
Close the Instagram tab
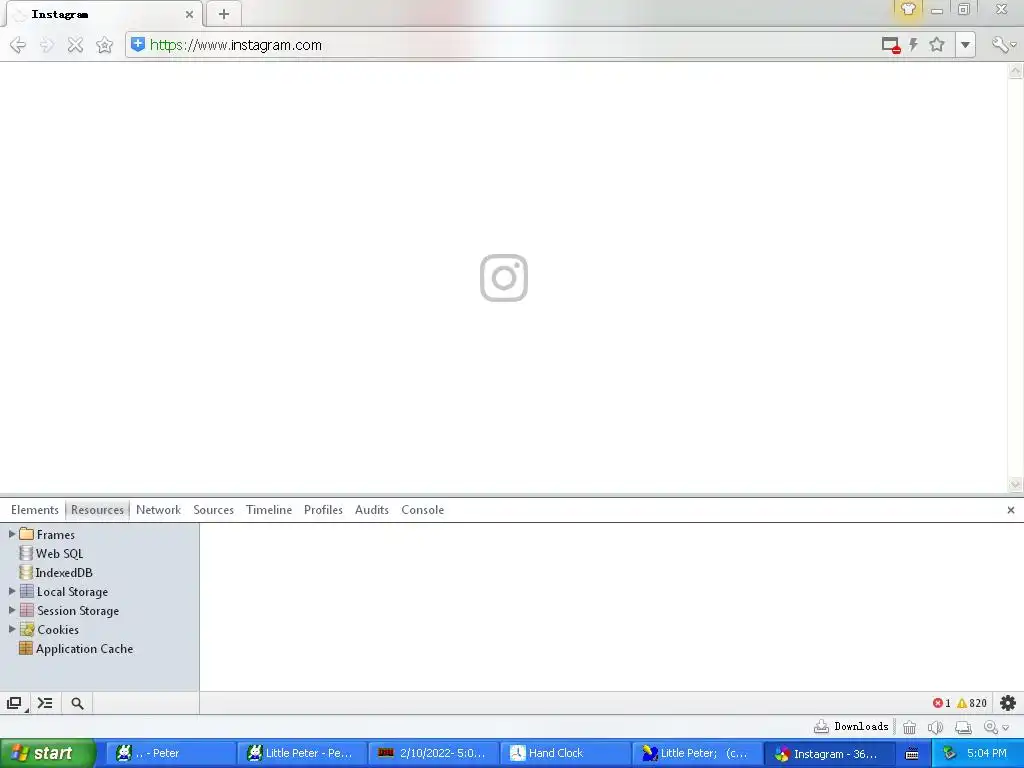(189, 14)
